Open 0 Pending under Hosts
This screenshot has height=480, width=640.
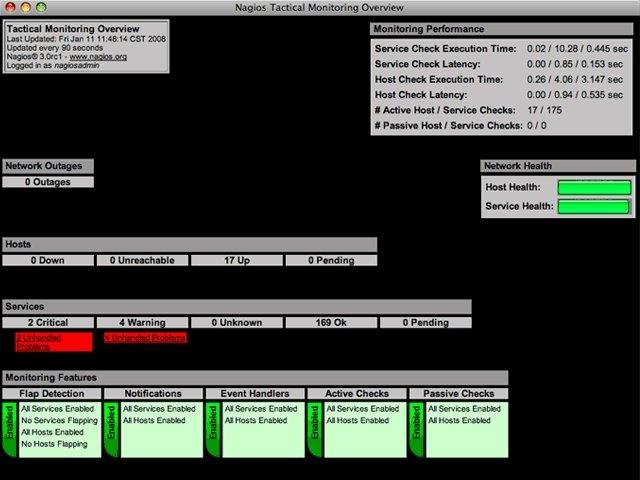[x=331, y=260]
